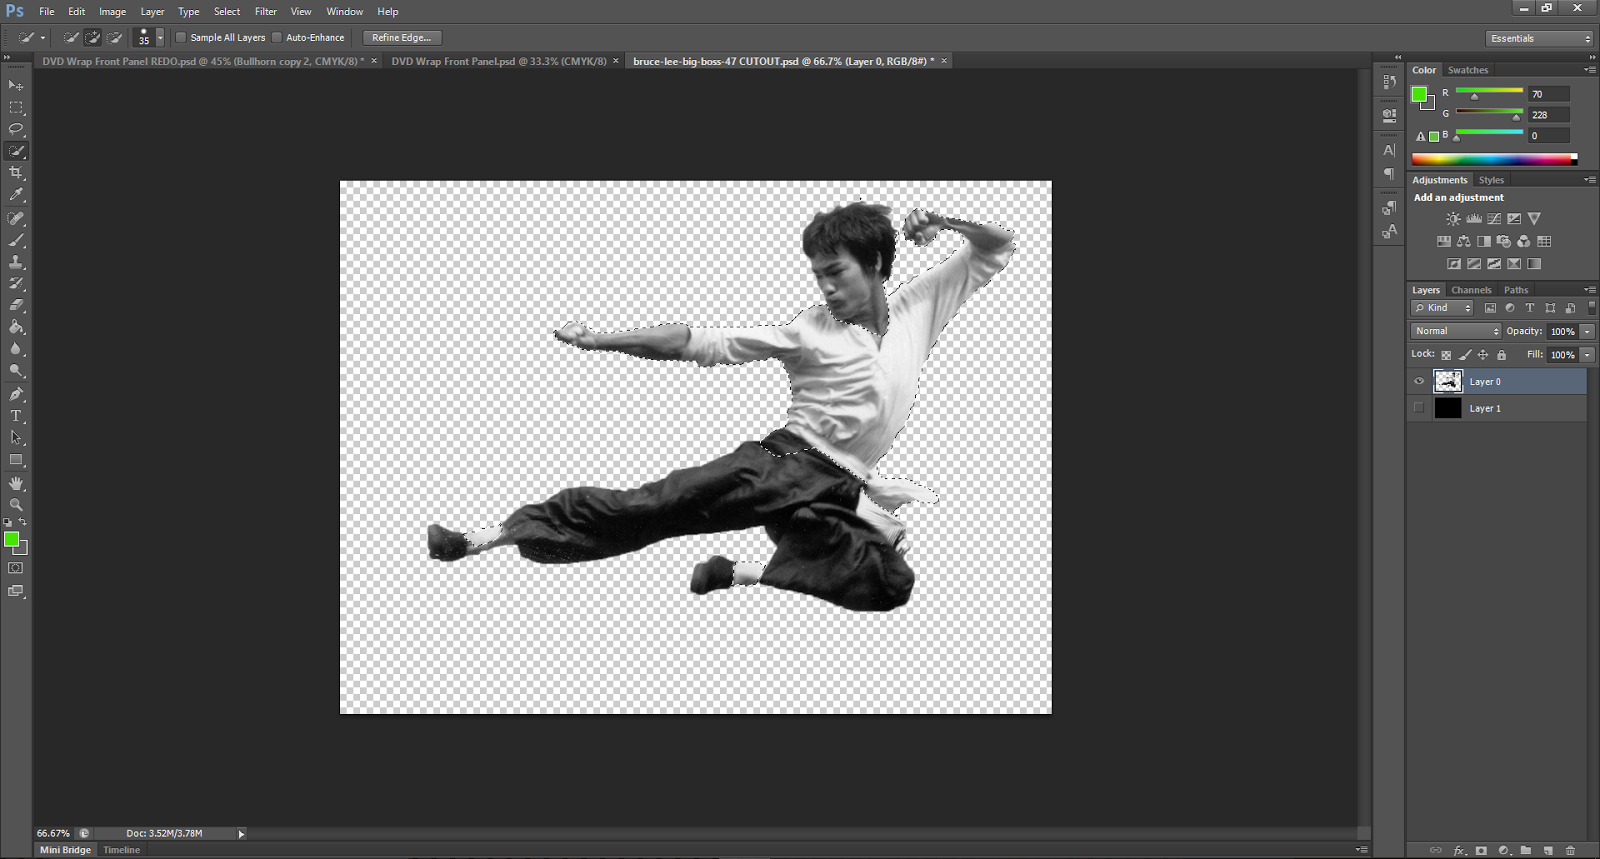Viewport: 1600px width, 859px height.
Task: Select the Pen tool
Action: [x=16, y=394]
